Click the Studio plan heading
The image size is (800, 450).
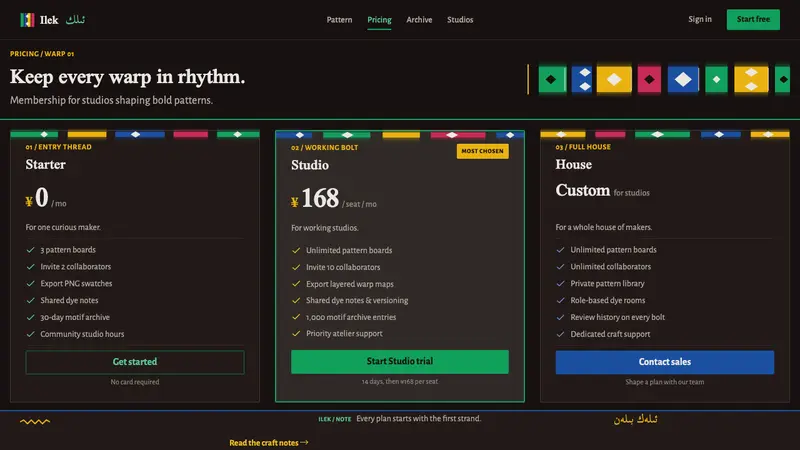pos(310,165)
